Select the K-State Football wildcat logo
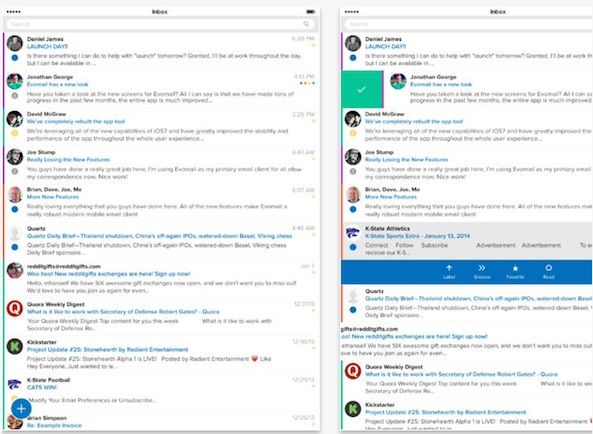 click(14, 384)
